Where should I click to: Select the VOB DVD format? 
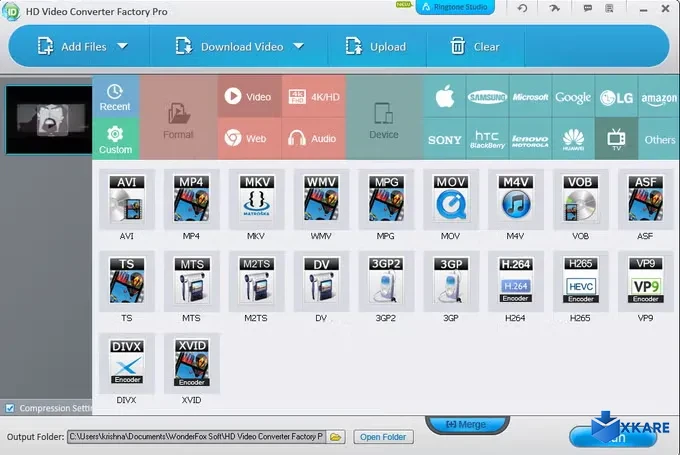tap(580, 199)
